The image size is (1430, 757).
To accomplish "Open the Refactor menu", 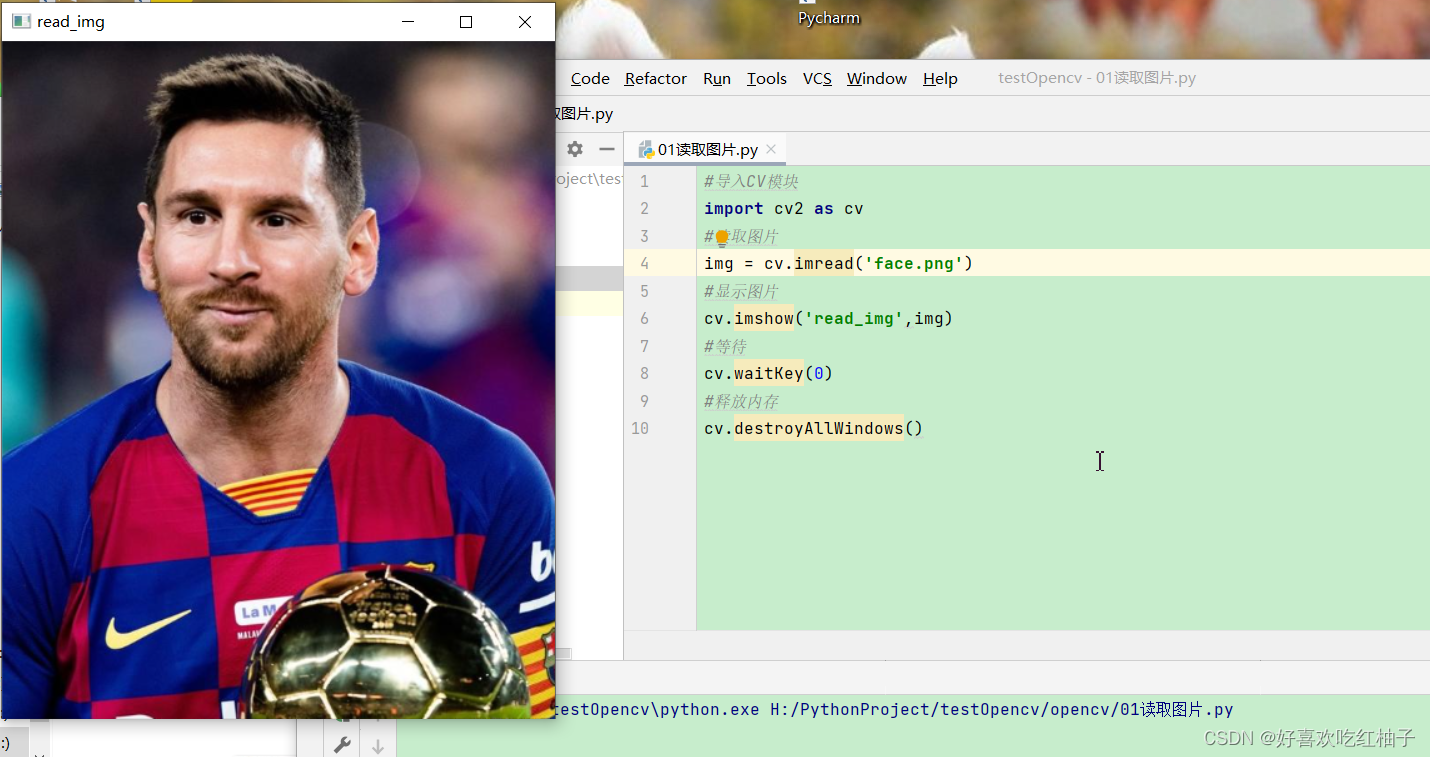I will coord(656,78).
